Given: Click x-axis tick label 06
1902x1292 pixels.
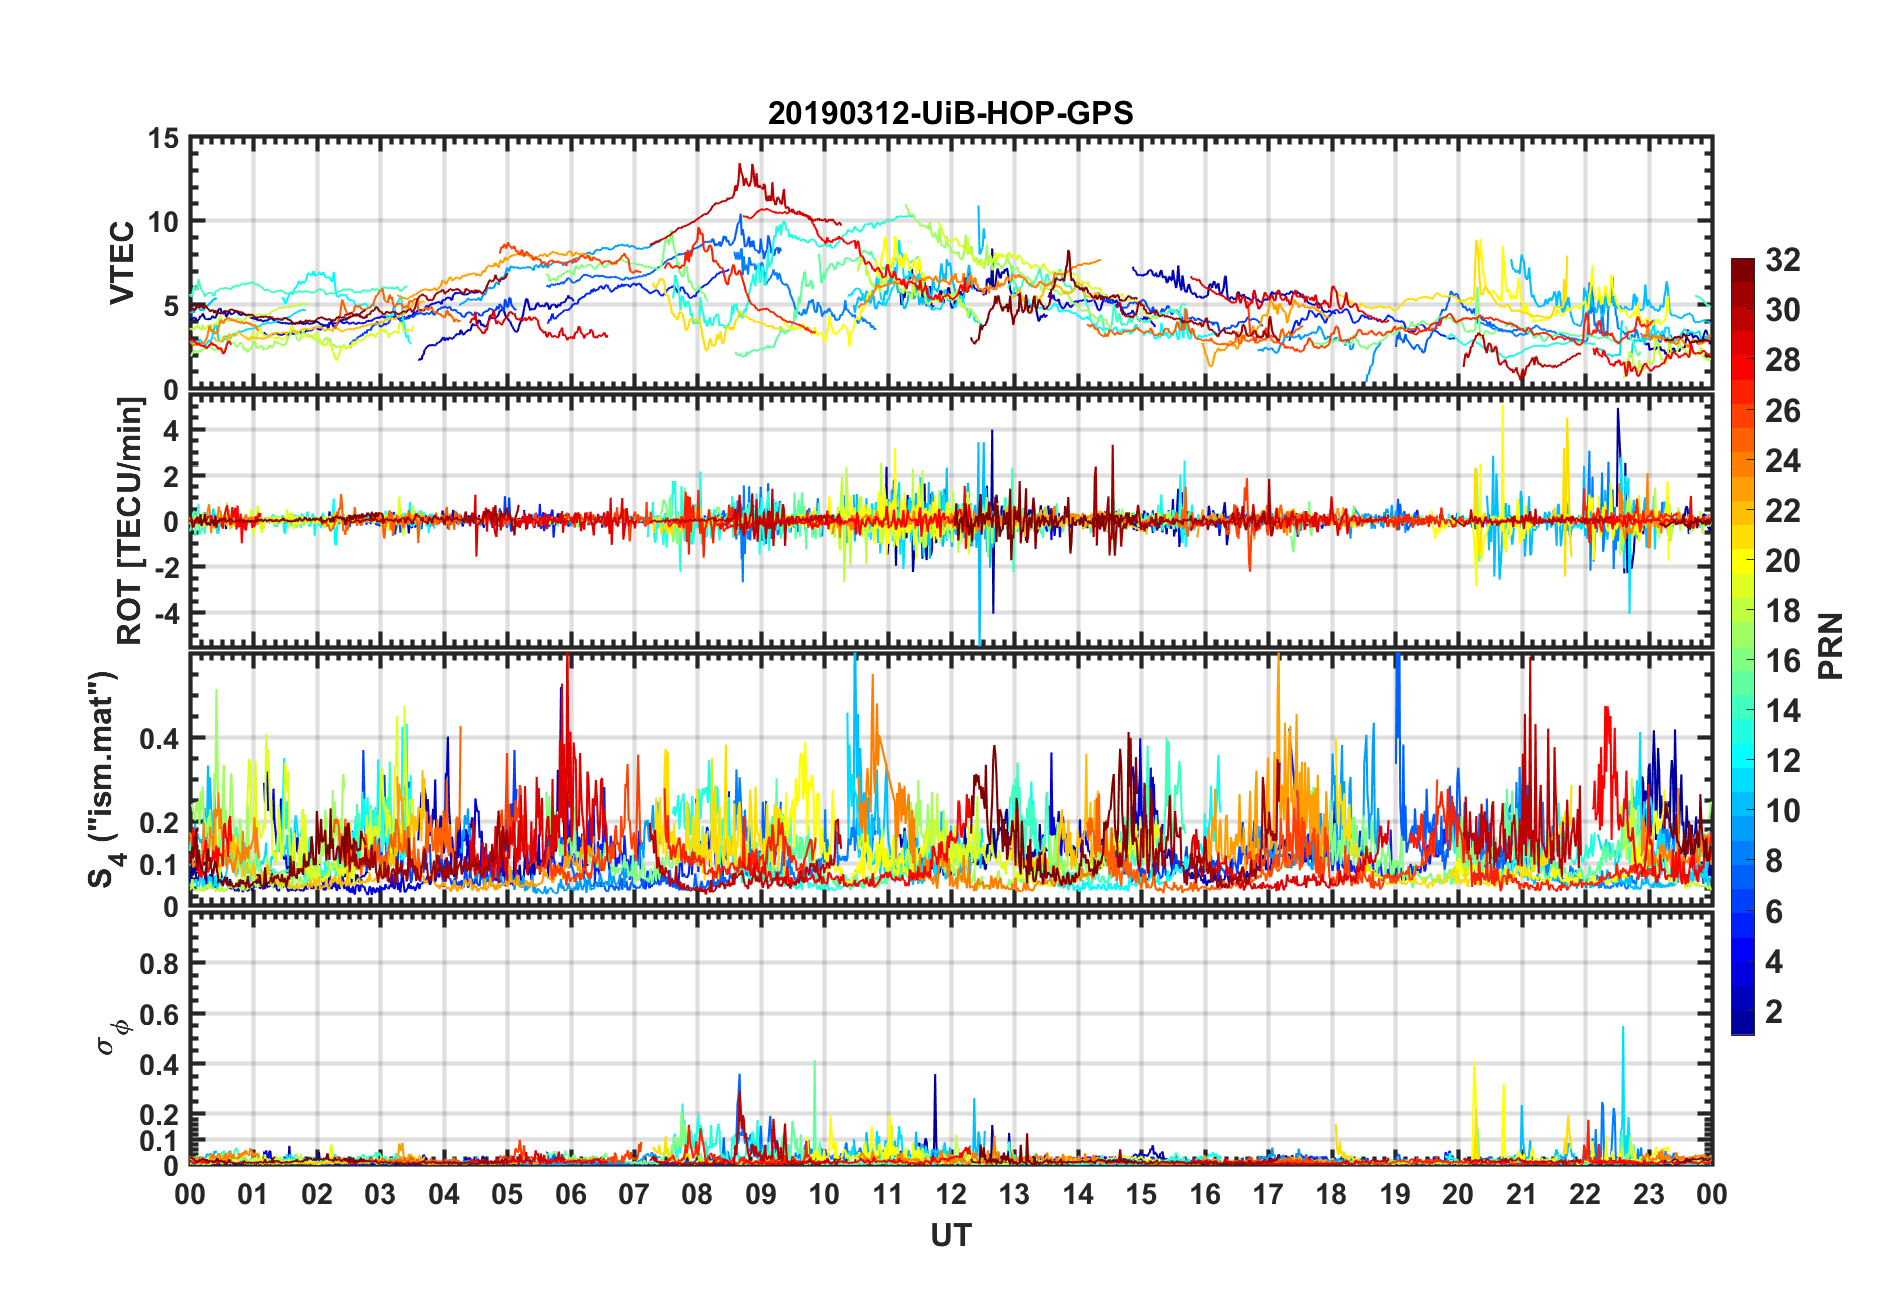Looking at the screenshot, I should point(570,1194).
